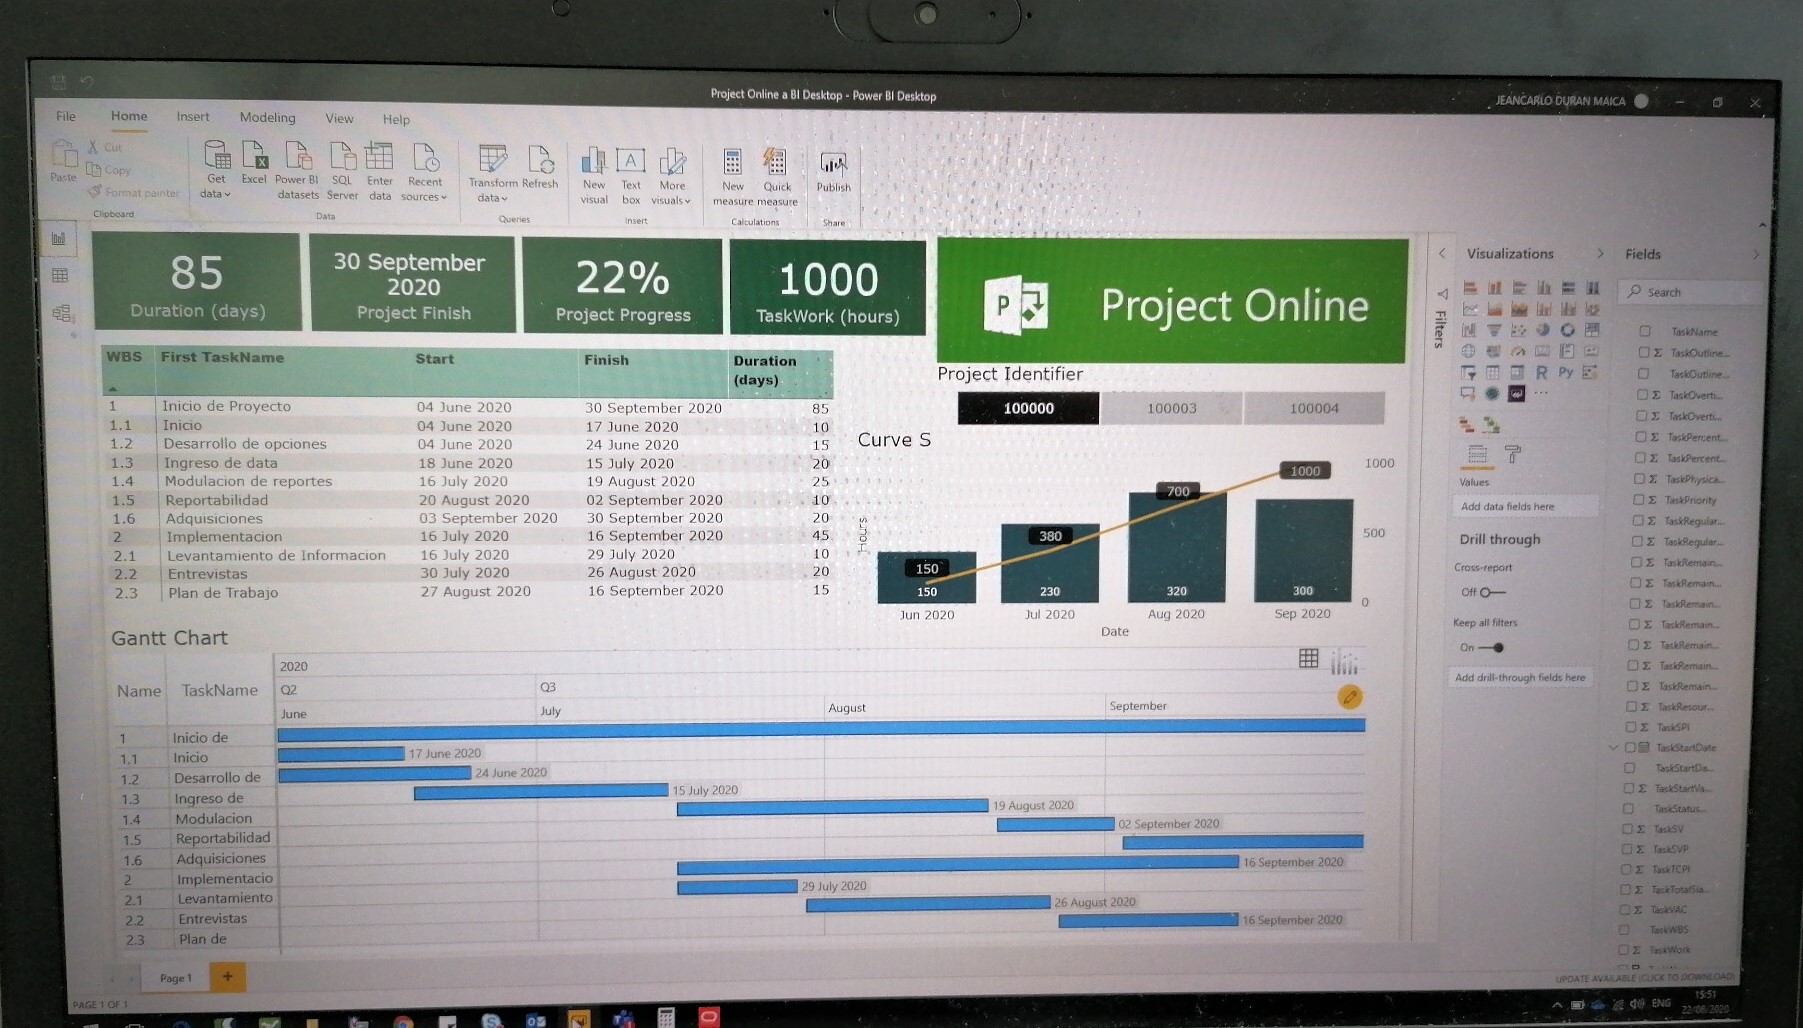
Task: Open more visualizations ellipsis menu
Action: point(1541,393)
